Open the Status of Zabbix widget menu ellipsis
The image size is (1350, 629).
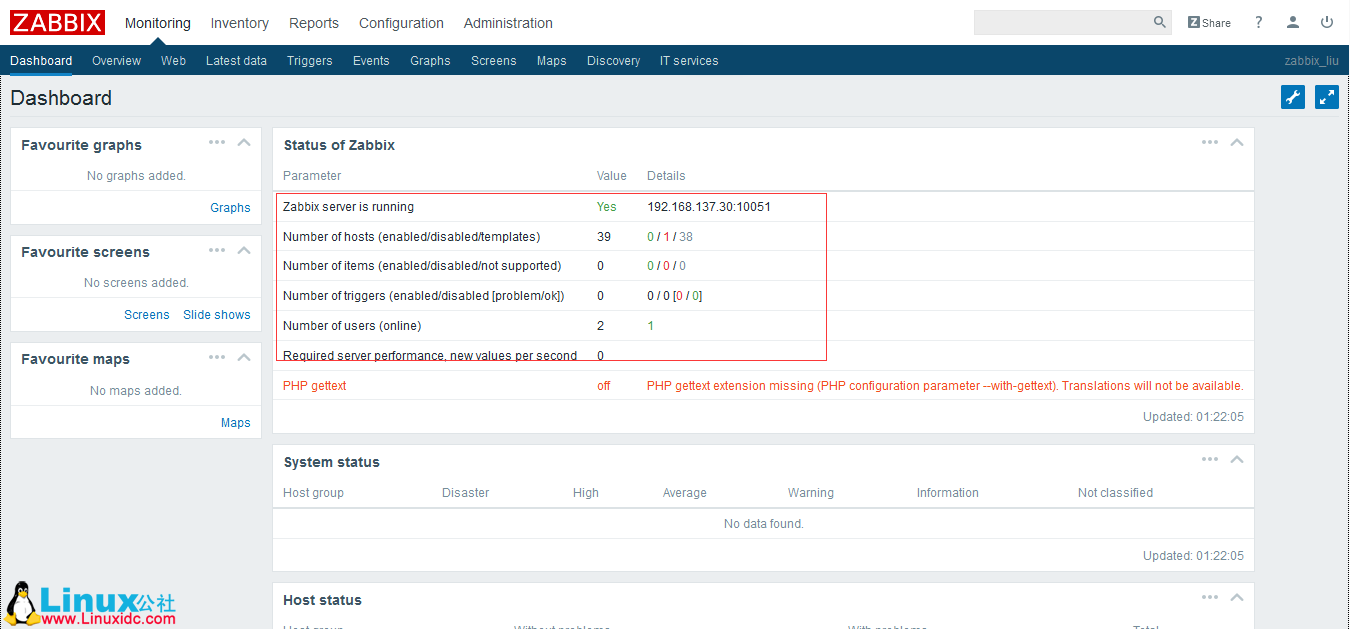tap(1209, 142)
